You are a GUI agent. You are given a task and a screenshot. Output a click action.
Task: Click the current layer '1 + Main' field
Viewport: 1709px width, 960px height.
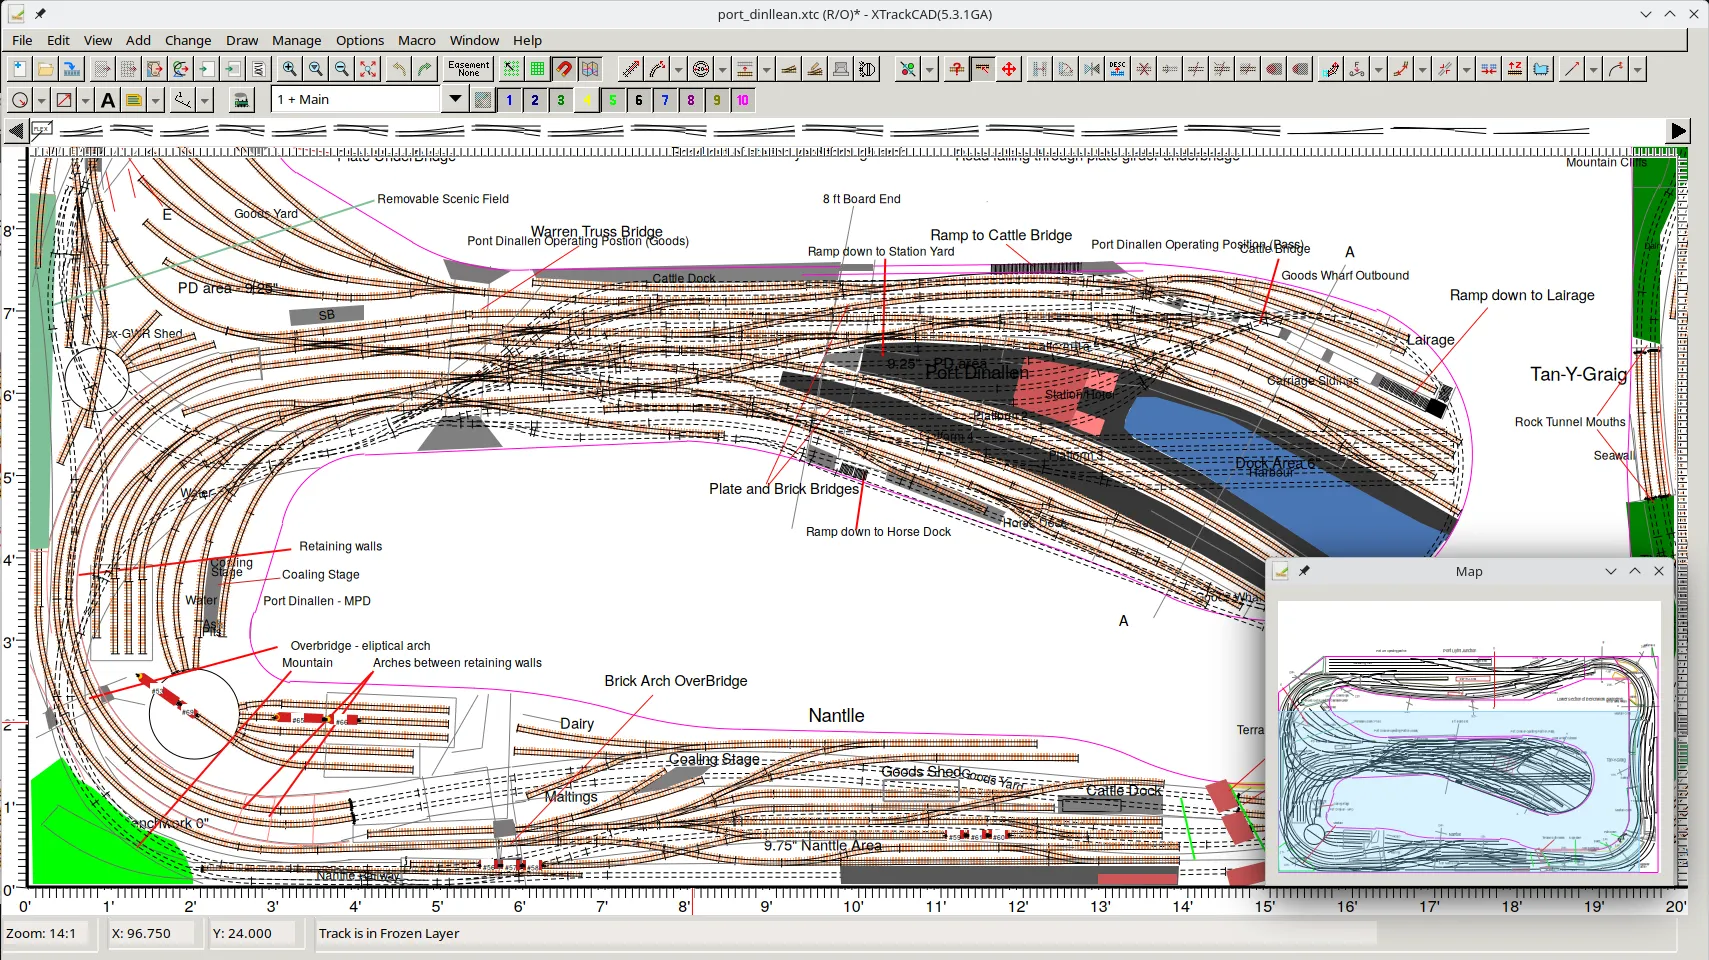coord(356,99)
